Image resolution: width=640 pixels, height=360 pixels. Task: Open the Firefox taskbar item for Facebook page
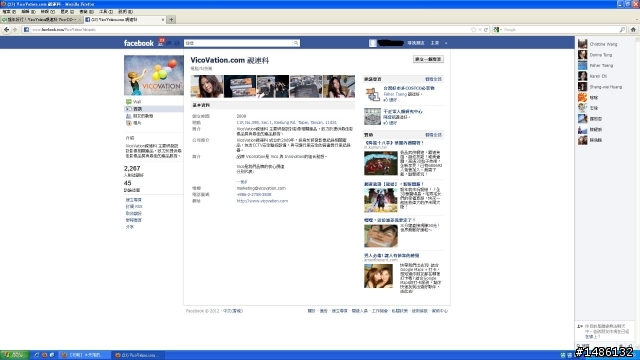tap(137, 355)
